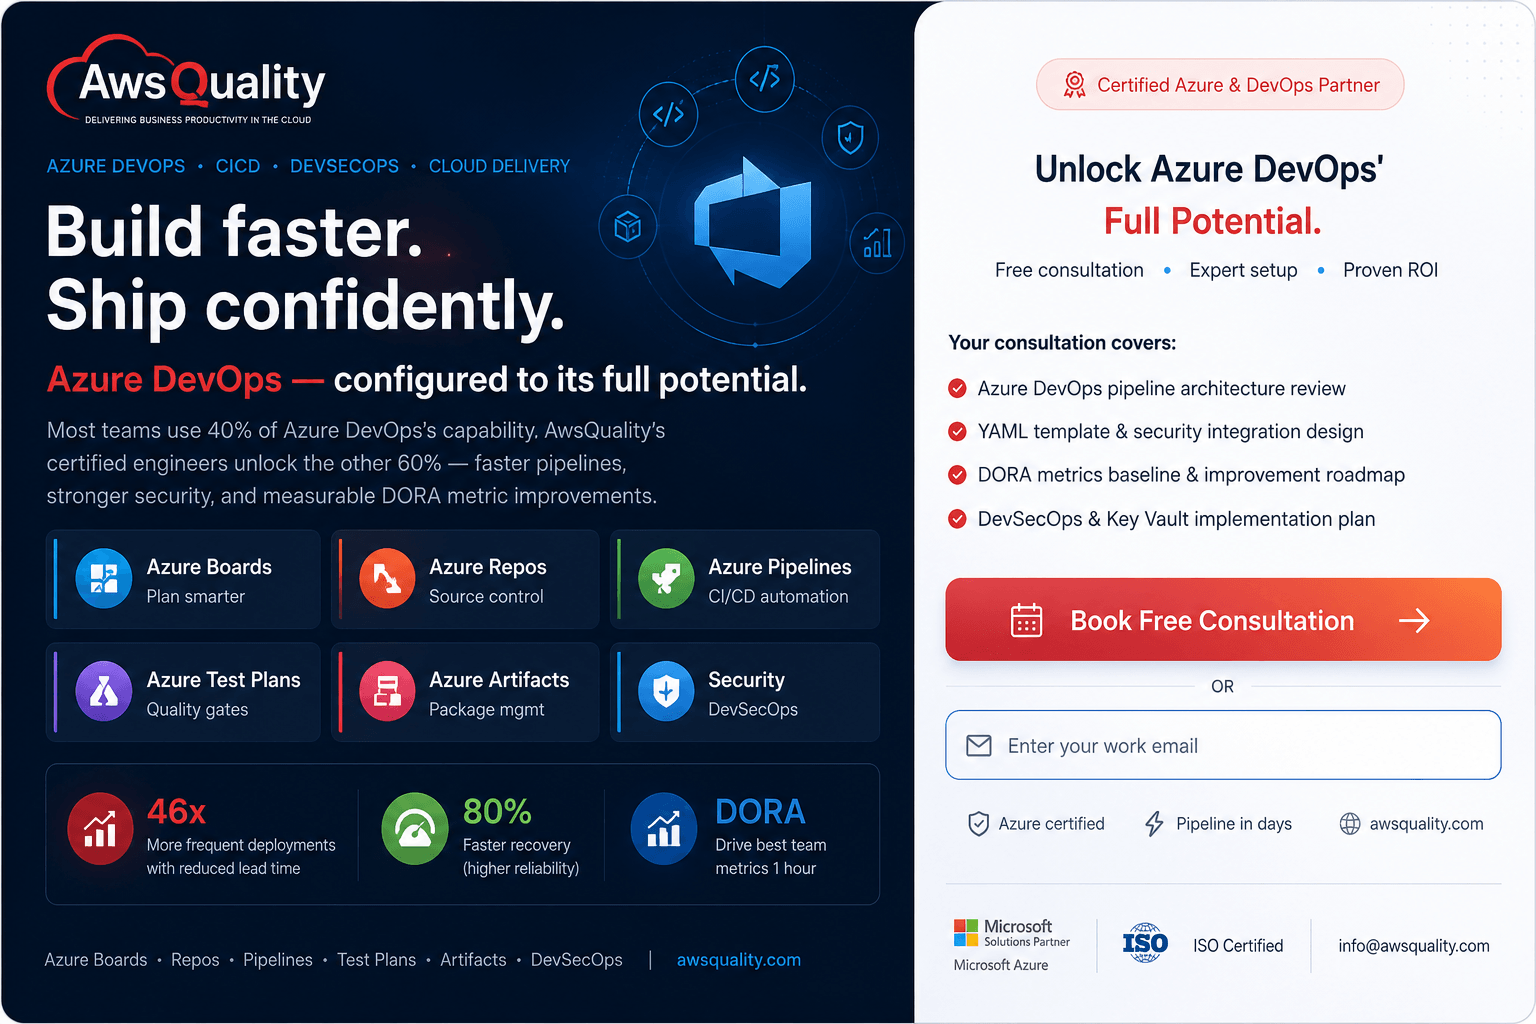Click the envelope icon in email field
This screenshot has width=1536, height=1024.
(979, 746)
